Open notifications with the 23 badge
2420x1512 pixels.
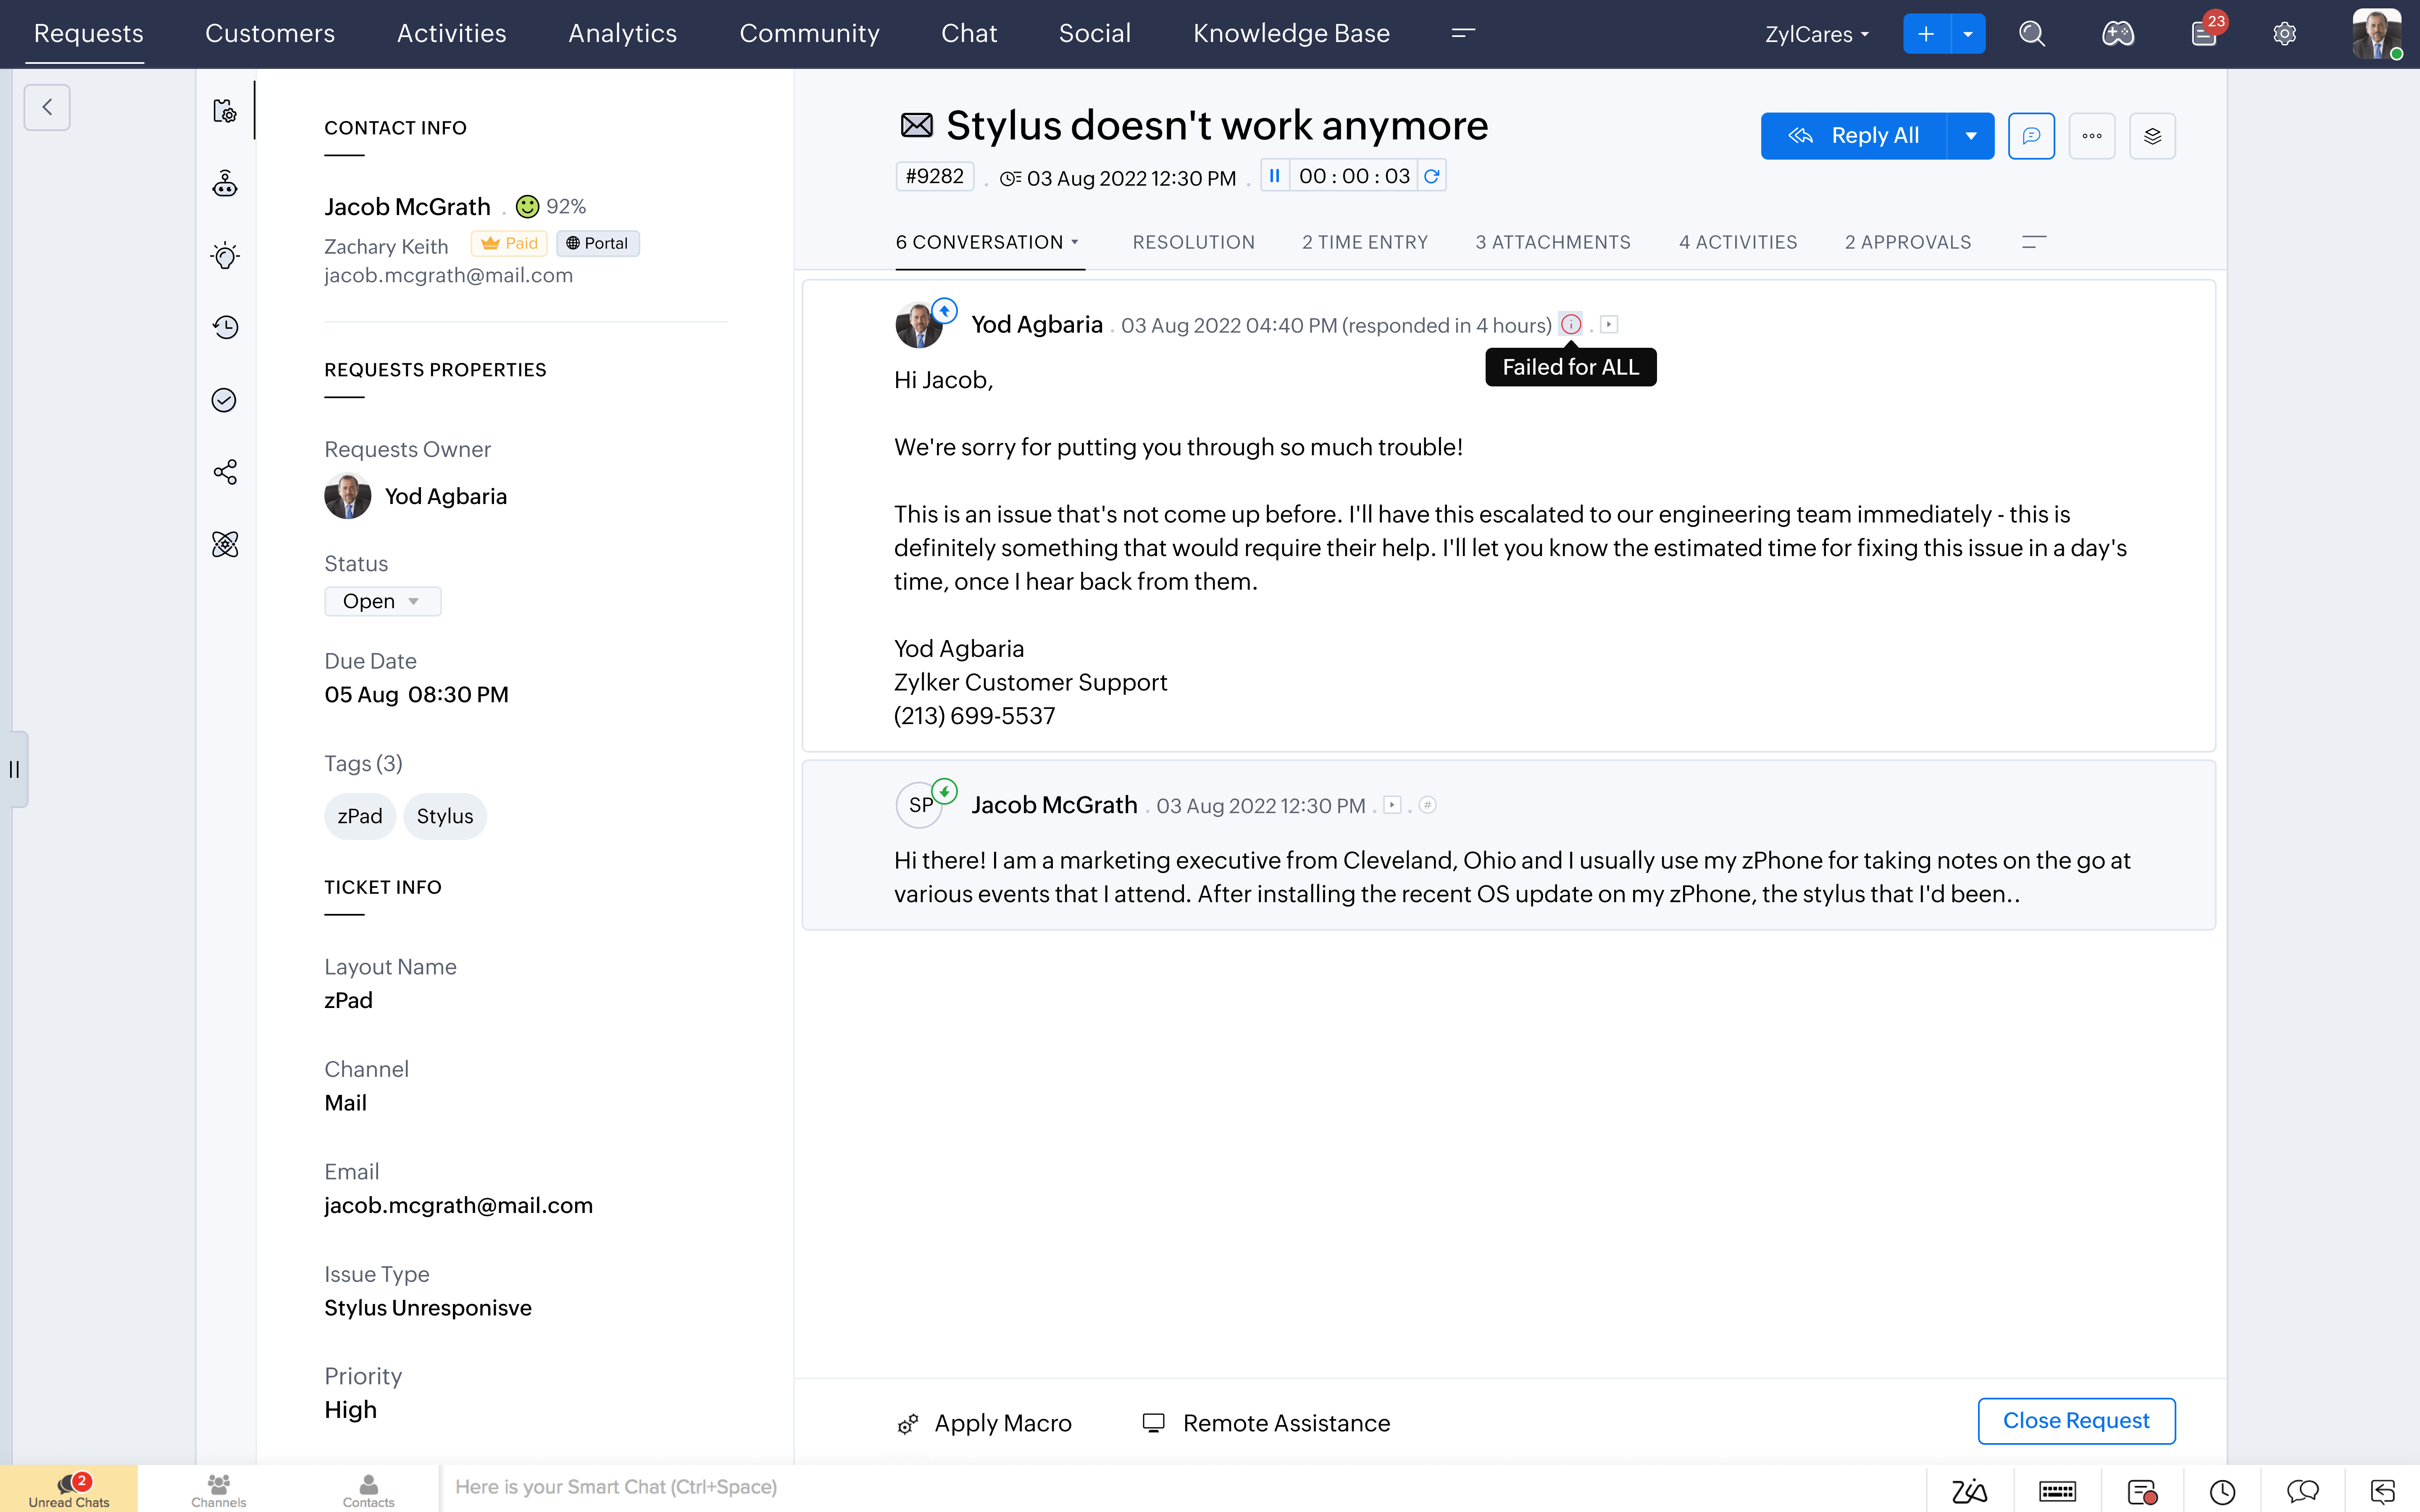[2204, 34]
